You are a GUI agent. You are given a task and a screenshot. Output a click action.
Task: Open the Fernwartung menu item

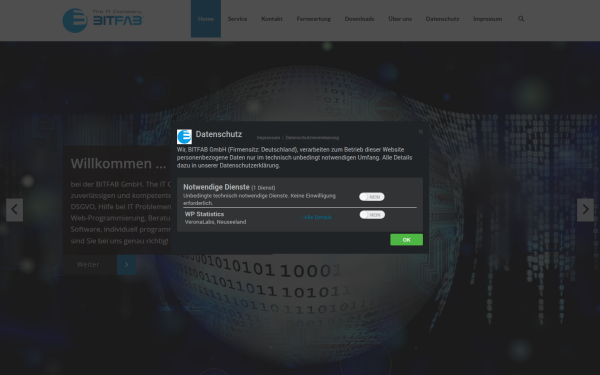pyautogui.click(x=313, y=19)
